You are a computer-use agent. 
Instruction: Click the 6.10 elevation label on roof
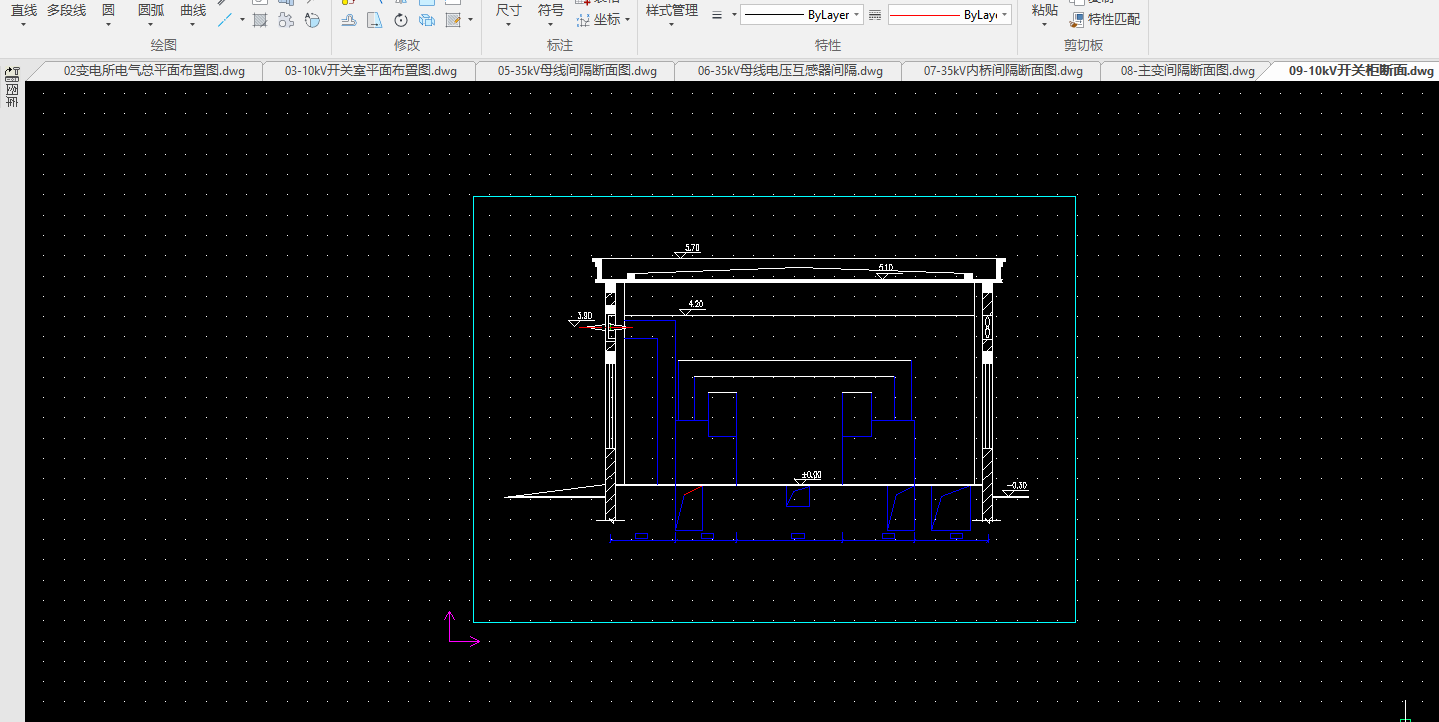pos(885,267)
